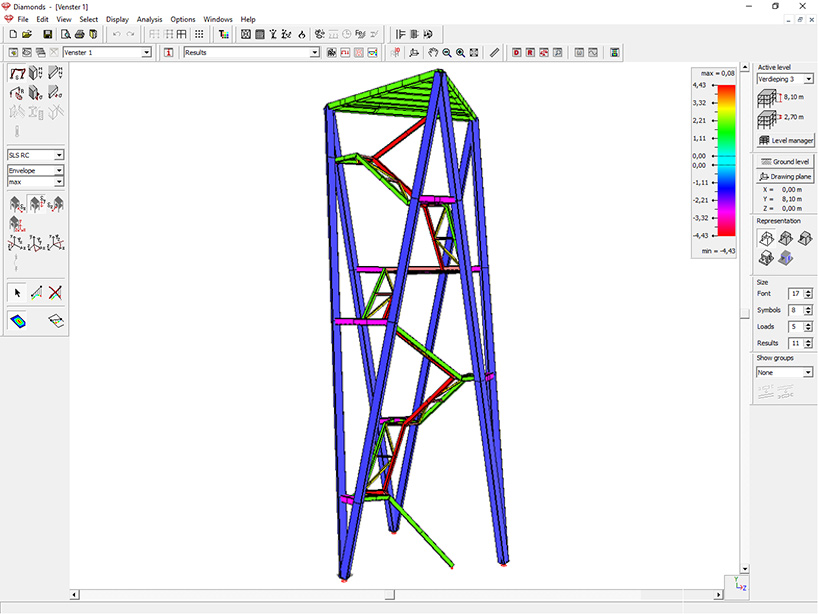The height and width of the screenshot is (614, 818).
Task: Toggle the middle stress direction building icon
Action: (x=36, y=204)
